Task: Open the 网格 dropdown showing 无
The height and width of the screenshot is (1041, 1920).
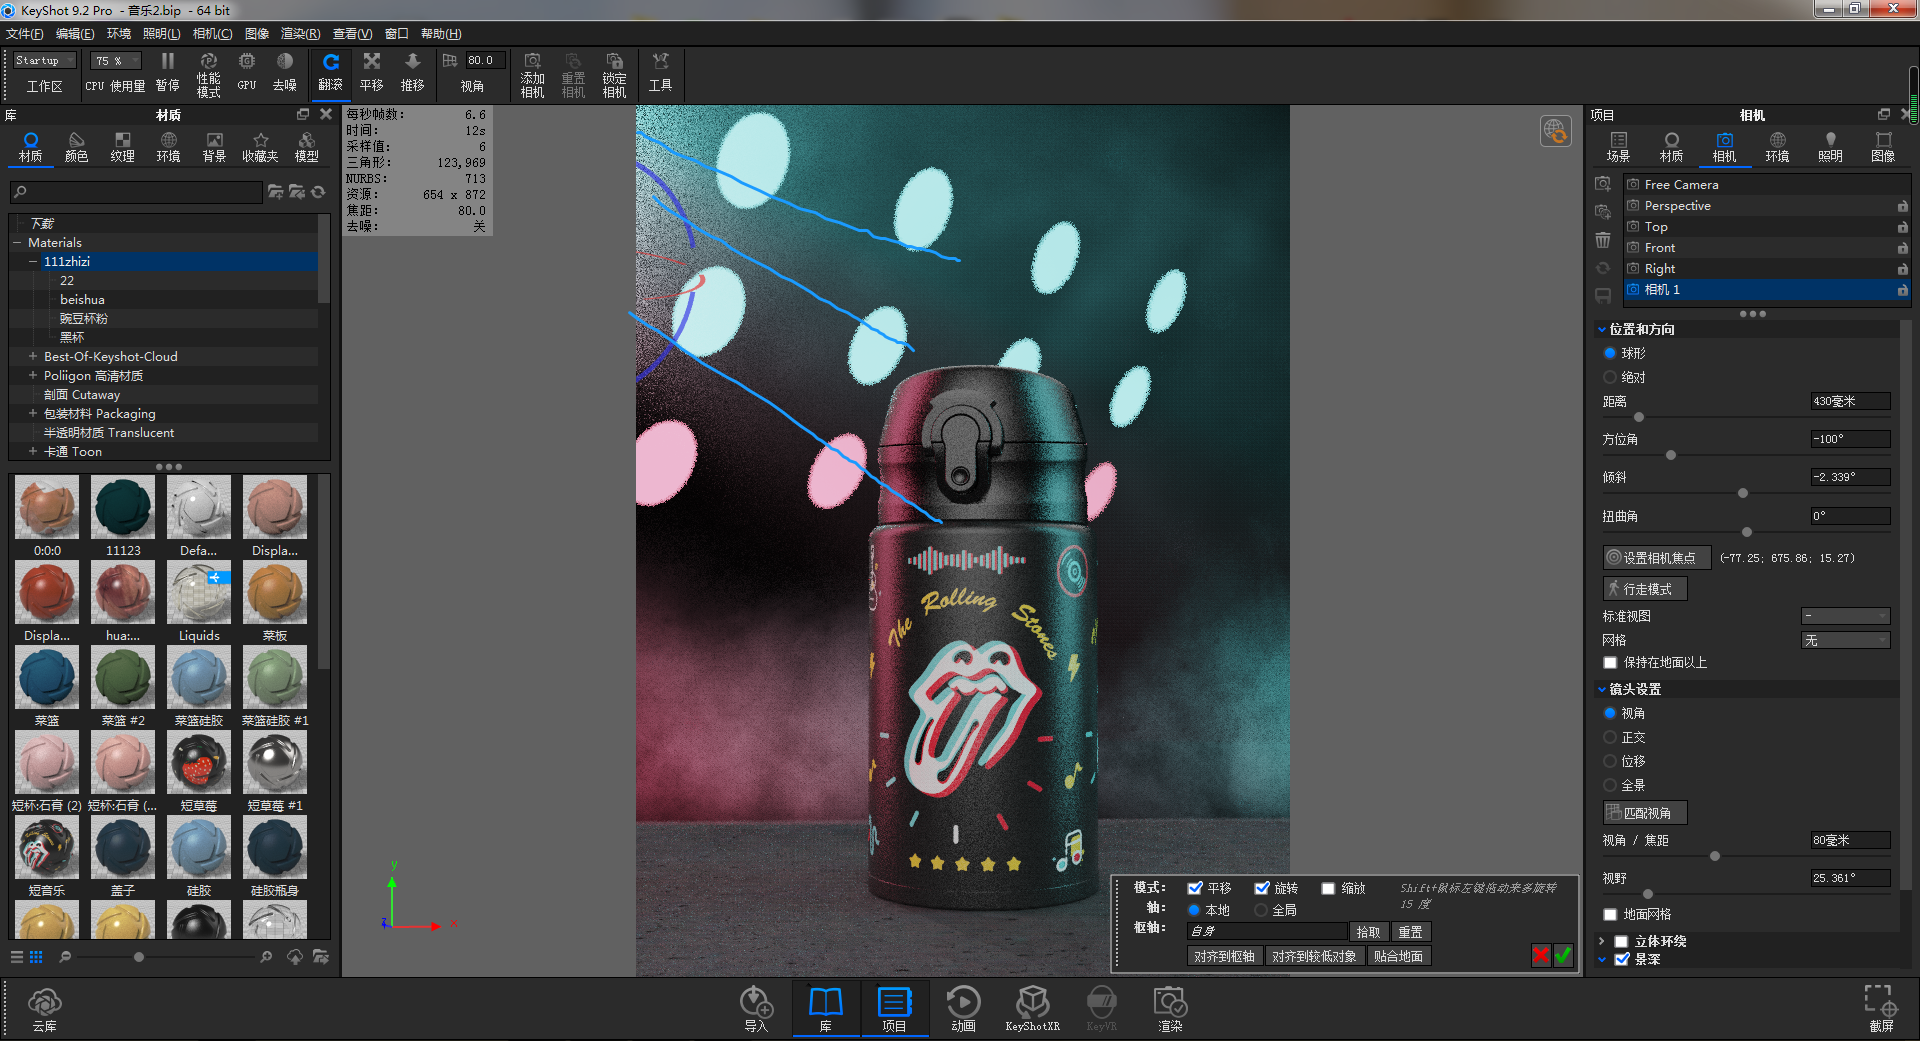Action: (1845, 639)
